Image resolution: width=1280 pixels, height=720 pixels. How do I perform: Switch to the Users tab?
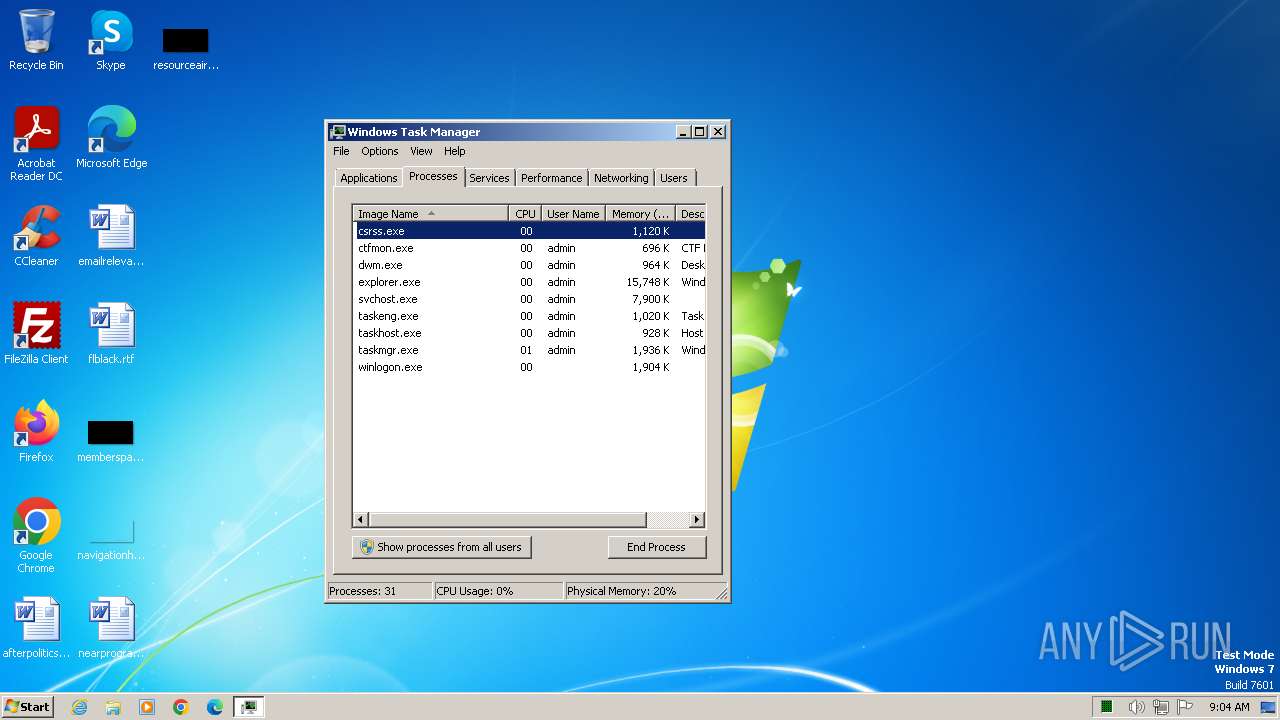click(x=674, y=178)
